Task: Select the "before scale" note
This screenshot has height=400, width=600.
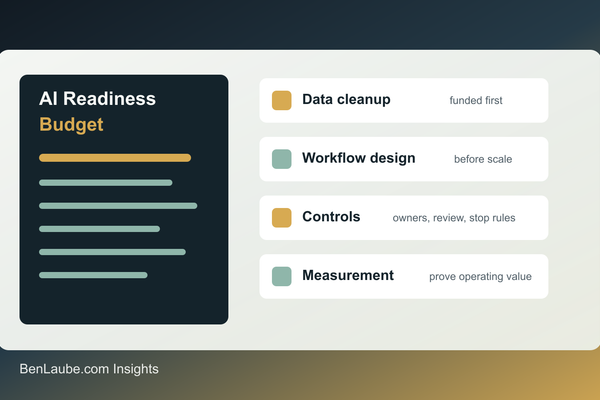Action: (x=483, y=159)
